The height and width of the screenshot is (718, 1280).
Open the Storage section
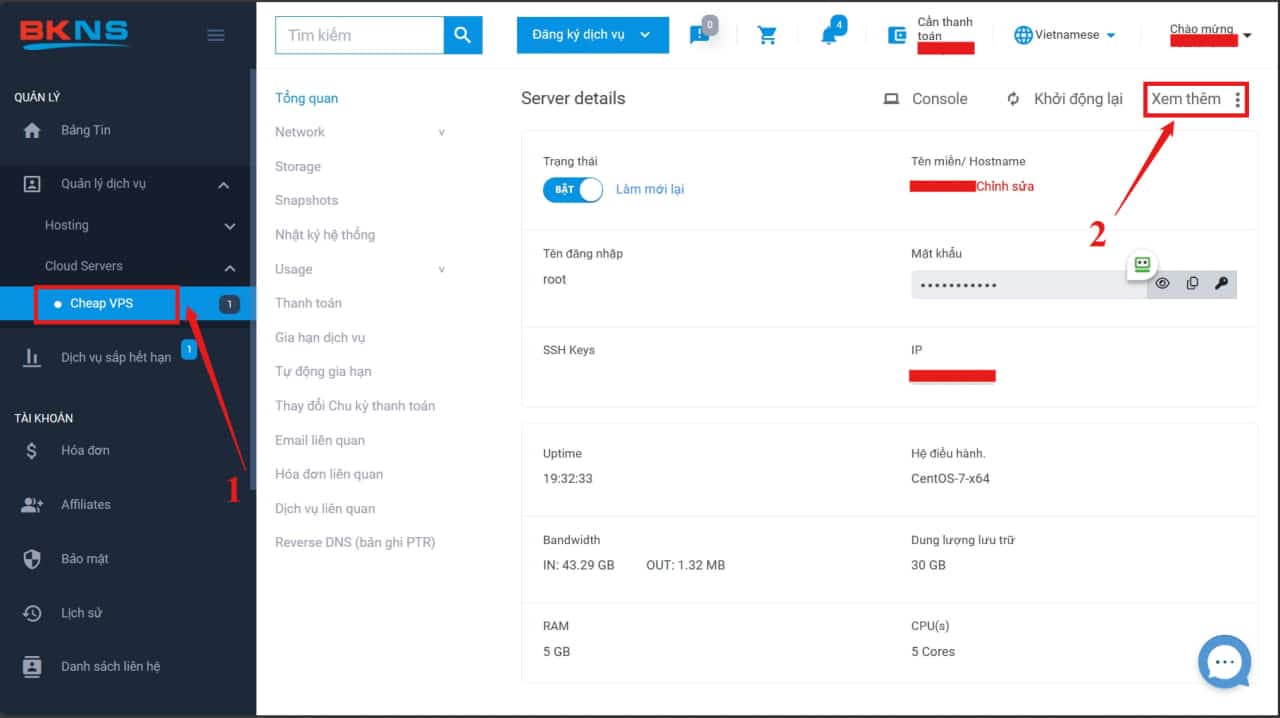click(x=298, y=166)
